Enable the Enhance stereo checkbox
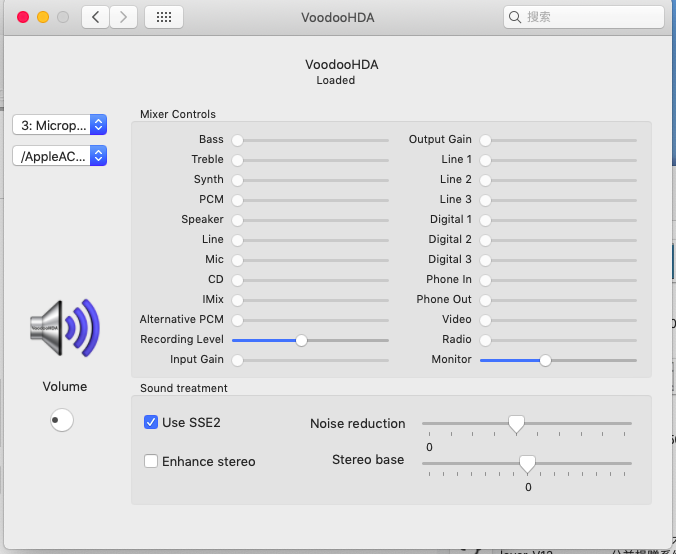This screenshot has width=676, height=554. click(151, 461)
